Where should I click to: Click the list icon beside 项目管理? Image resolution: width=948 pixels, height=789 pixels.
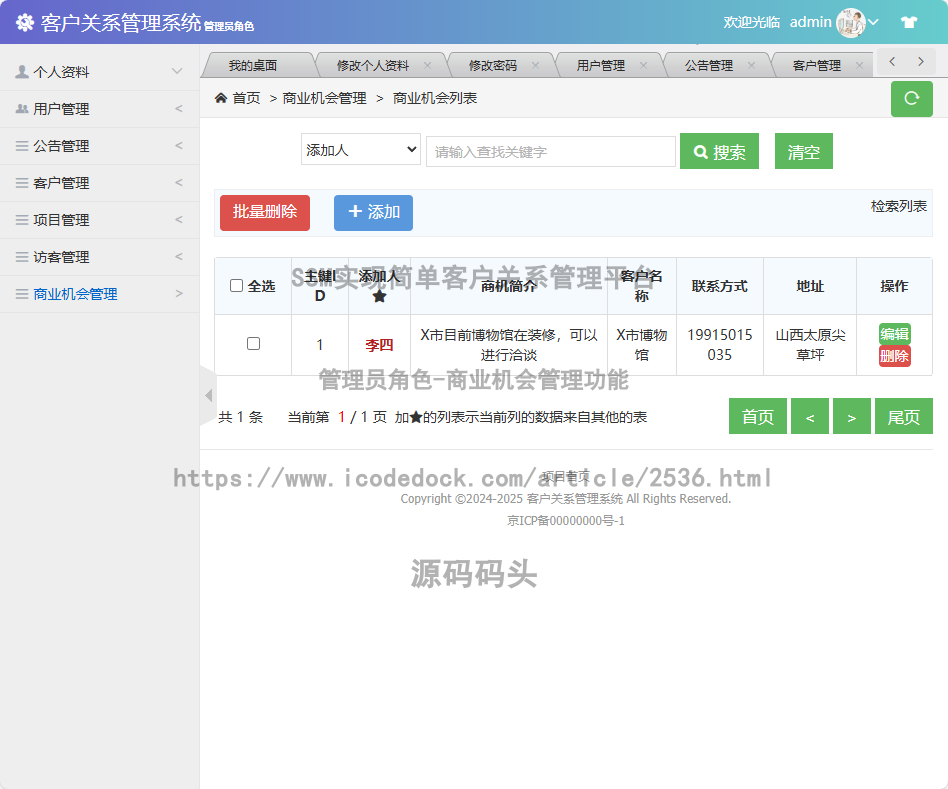tap(22, 220)
